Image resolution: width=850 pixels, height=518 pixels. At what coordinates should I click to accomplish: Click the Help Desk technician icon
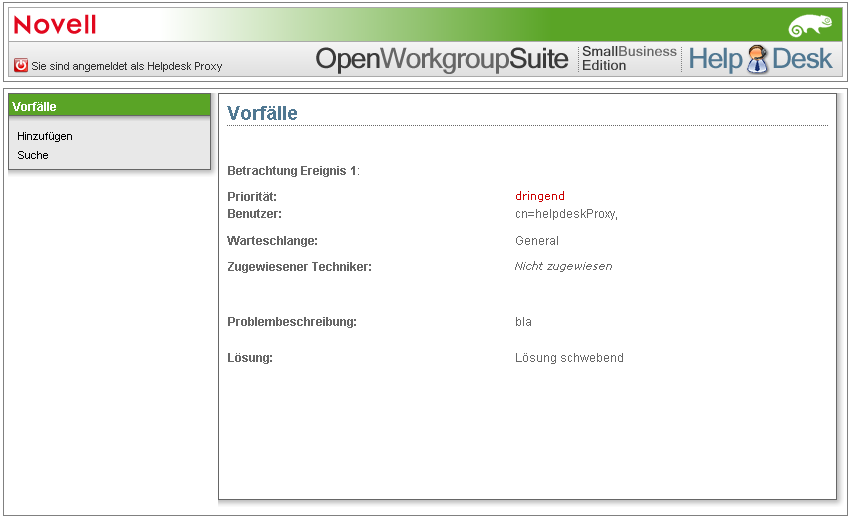pos(757,59)
